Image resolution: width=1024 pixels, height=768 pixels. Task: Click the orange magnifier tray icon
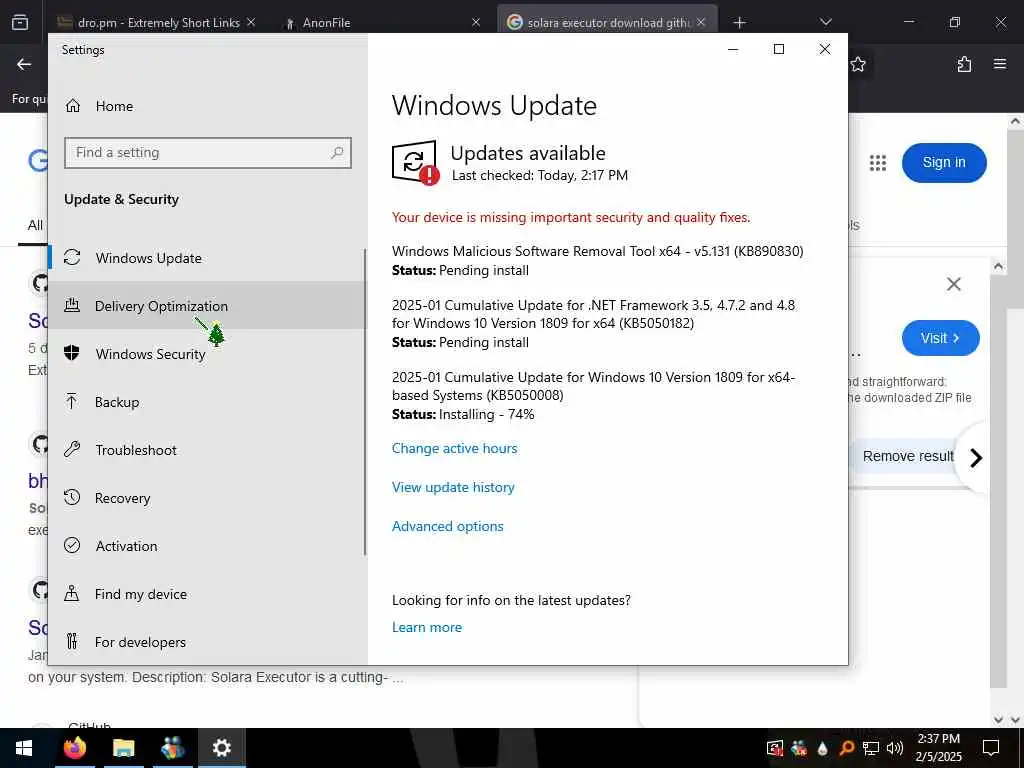(x=846, y=748)
